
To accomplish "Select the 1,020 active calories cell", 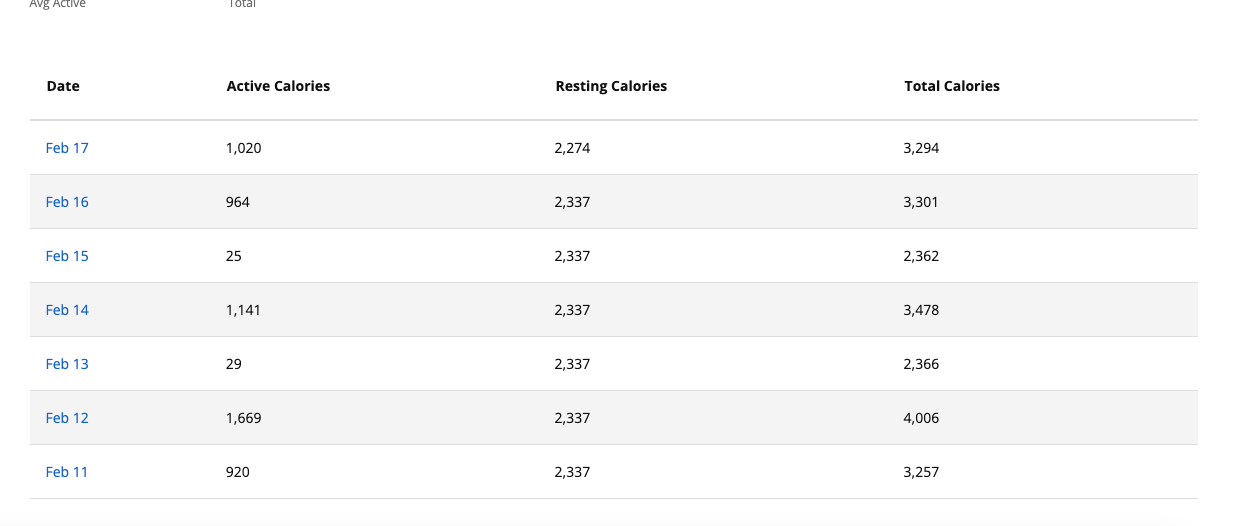I will click(244, 148).
